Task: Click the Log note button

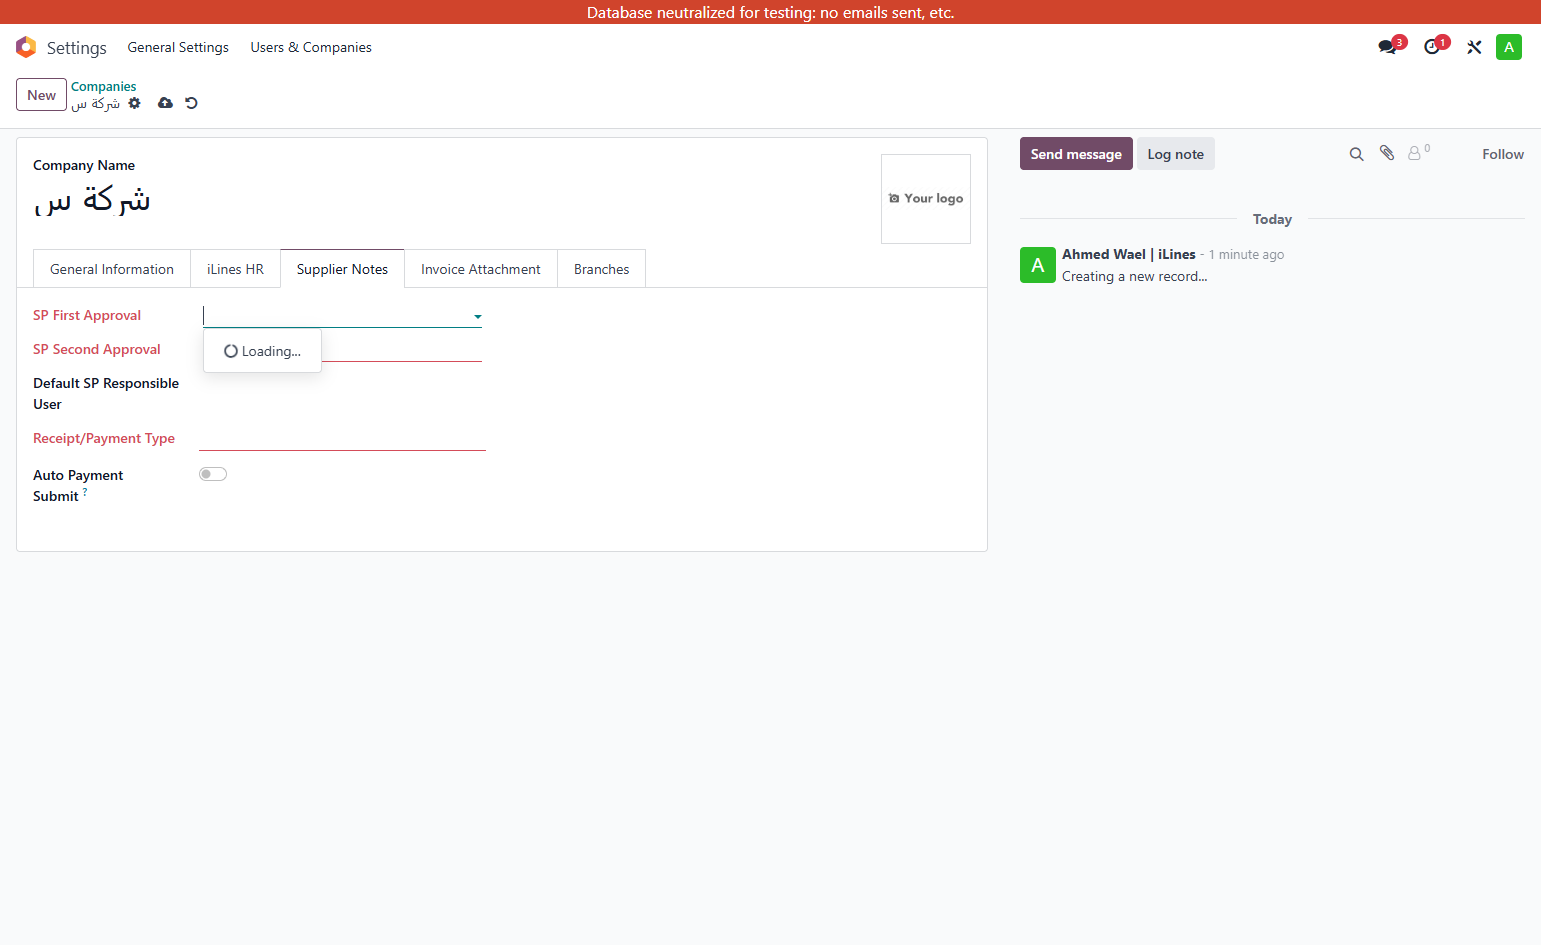Action: (1175, 154)
